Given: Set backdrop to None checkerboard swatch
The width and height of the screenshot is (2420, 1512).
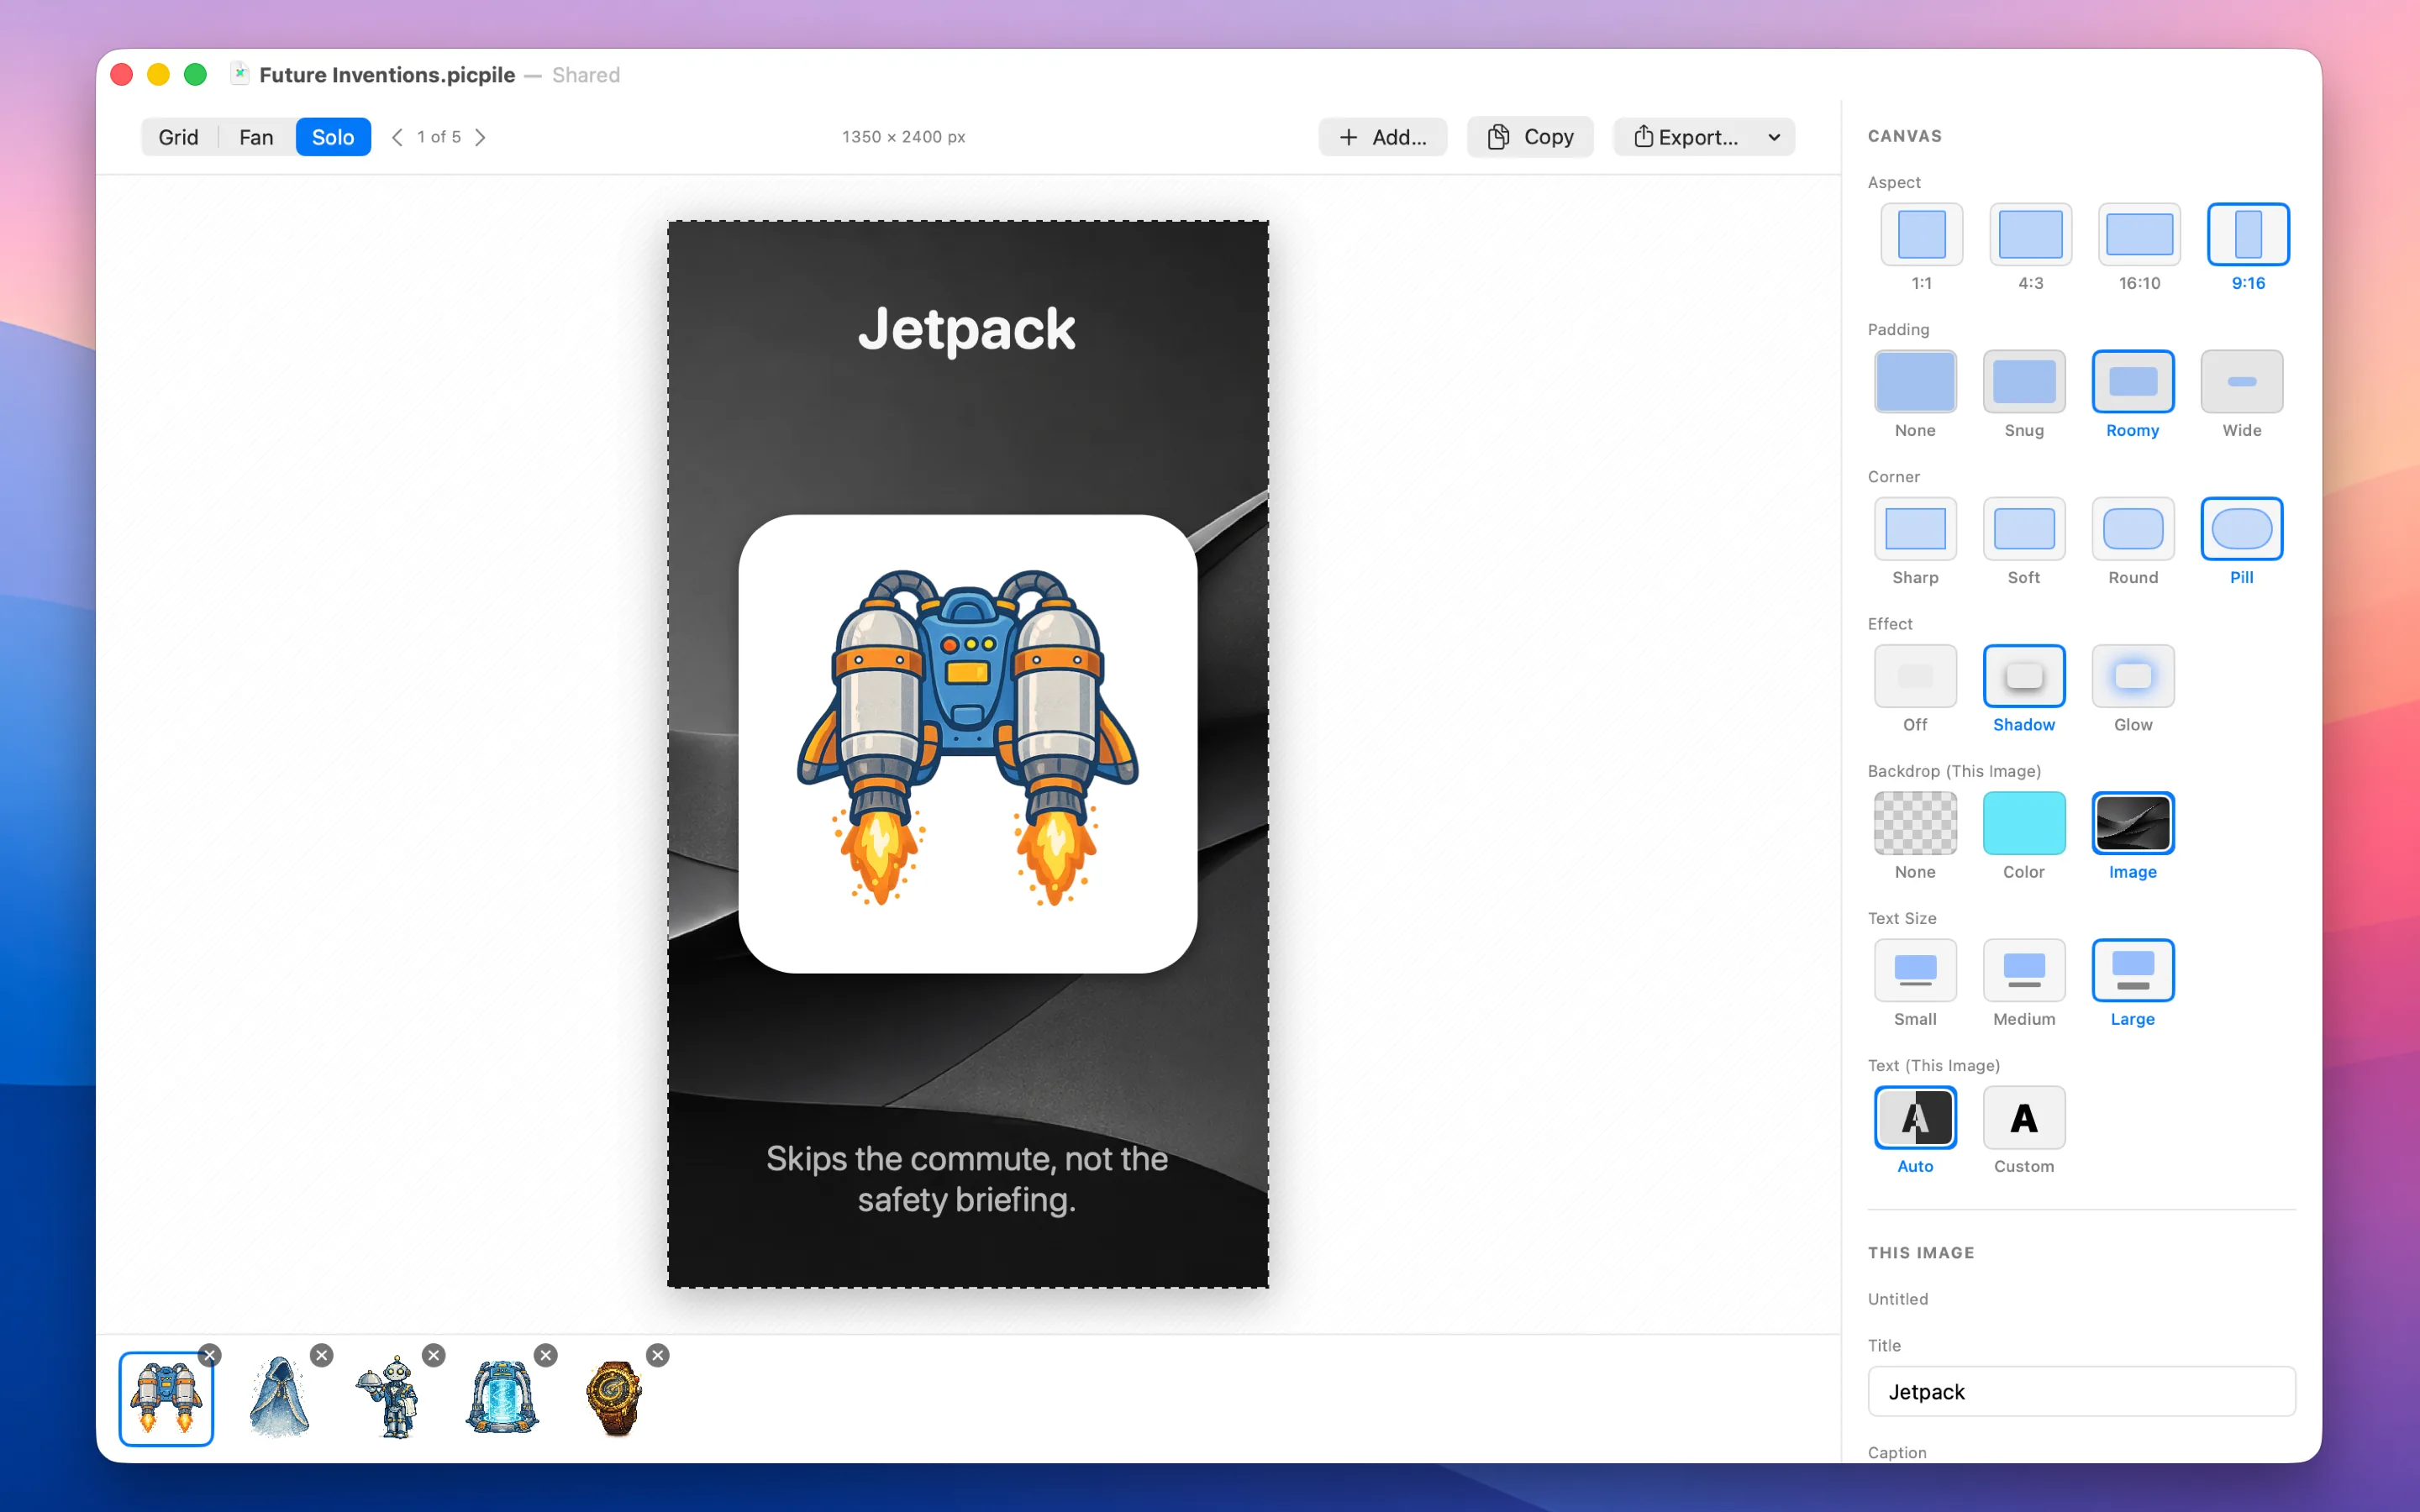Looking at the screenshot, I should [1915, 823].
